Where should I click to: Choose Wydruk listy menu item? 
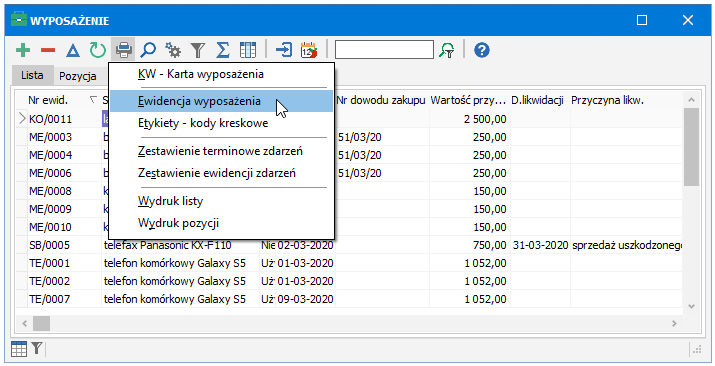coord(222,201)
